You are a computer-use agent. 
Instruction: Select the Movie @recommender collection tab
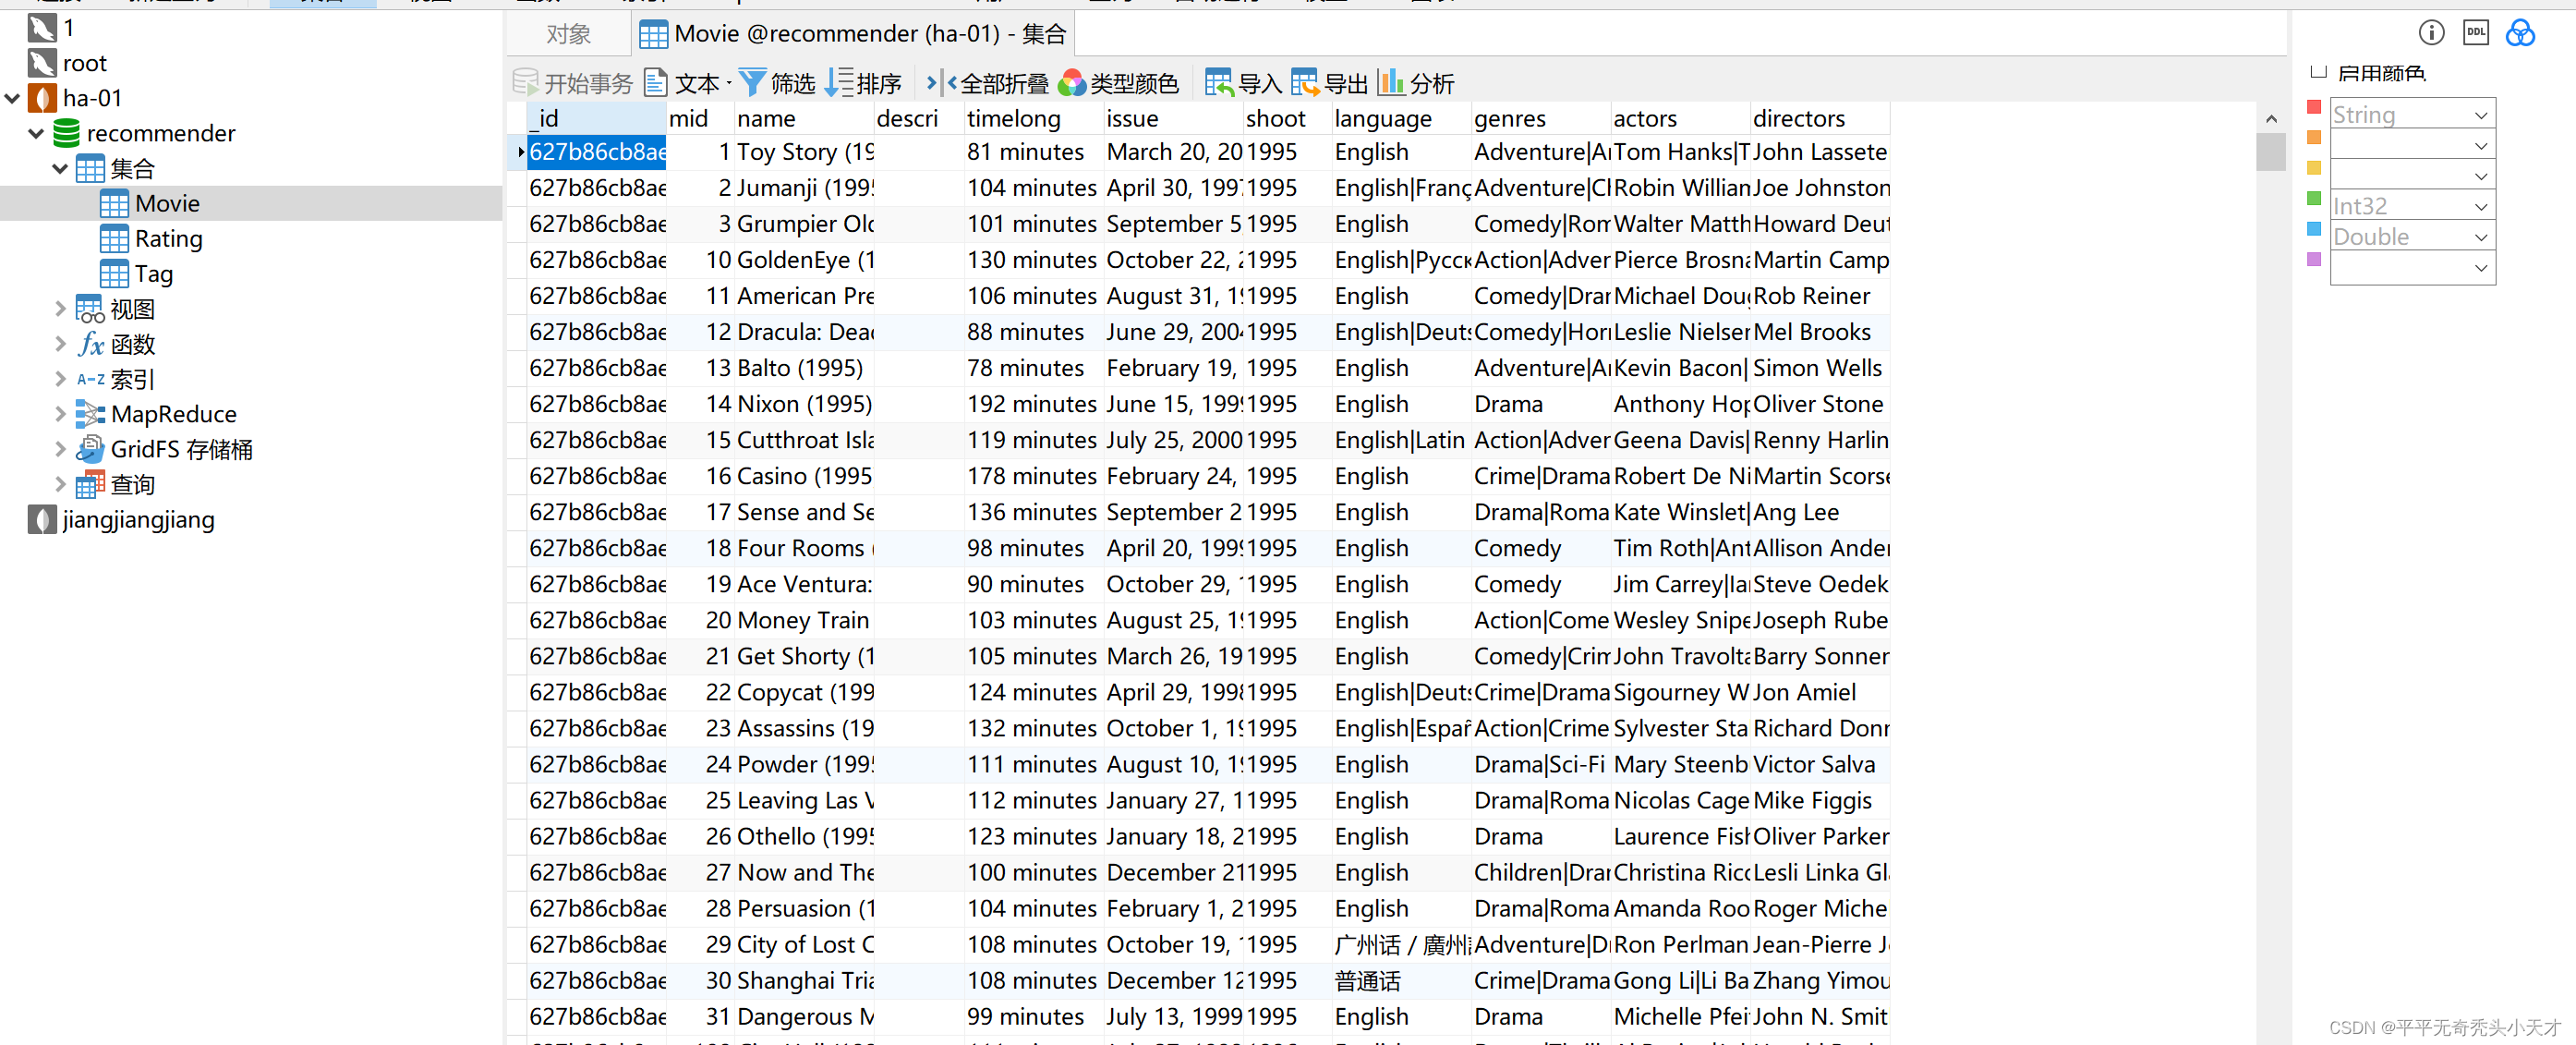pyautogui.click(x=853, y=34)
